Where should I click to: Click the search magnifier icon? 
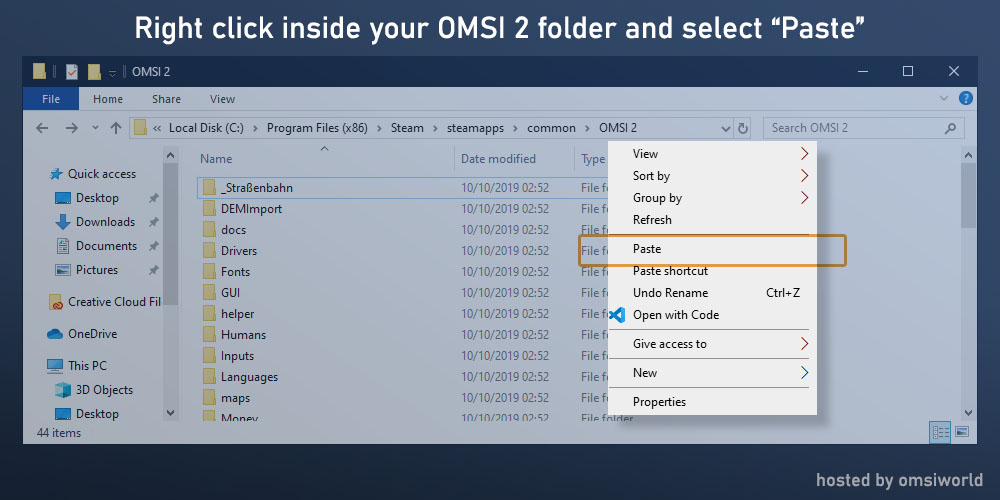pyautogui.click(x=950, y=128)
